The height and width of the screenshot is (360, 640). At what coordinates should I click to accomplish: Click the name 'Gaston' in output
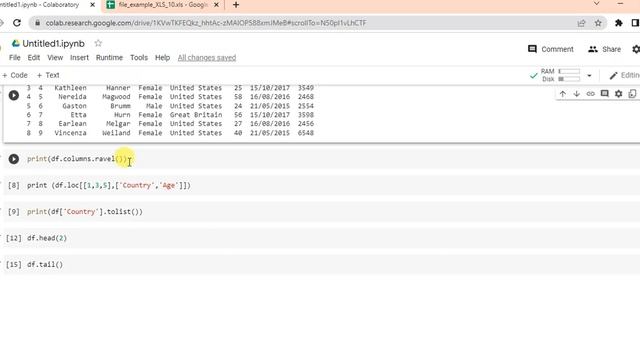pos(74,106)
